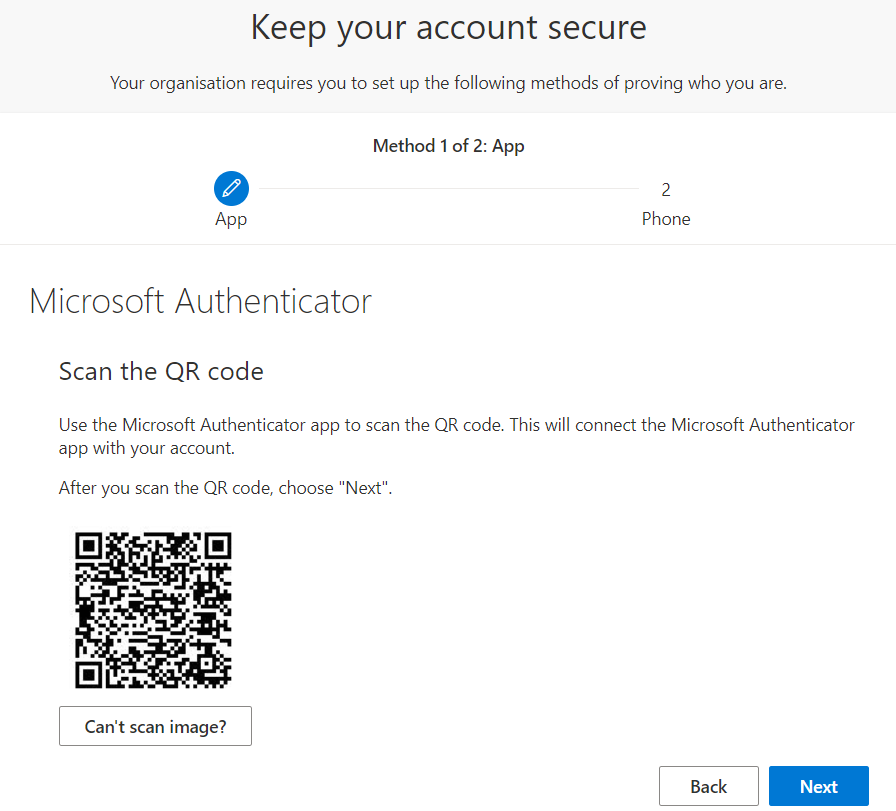Click the App step label

[x=231, y=220]
